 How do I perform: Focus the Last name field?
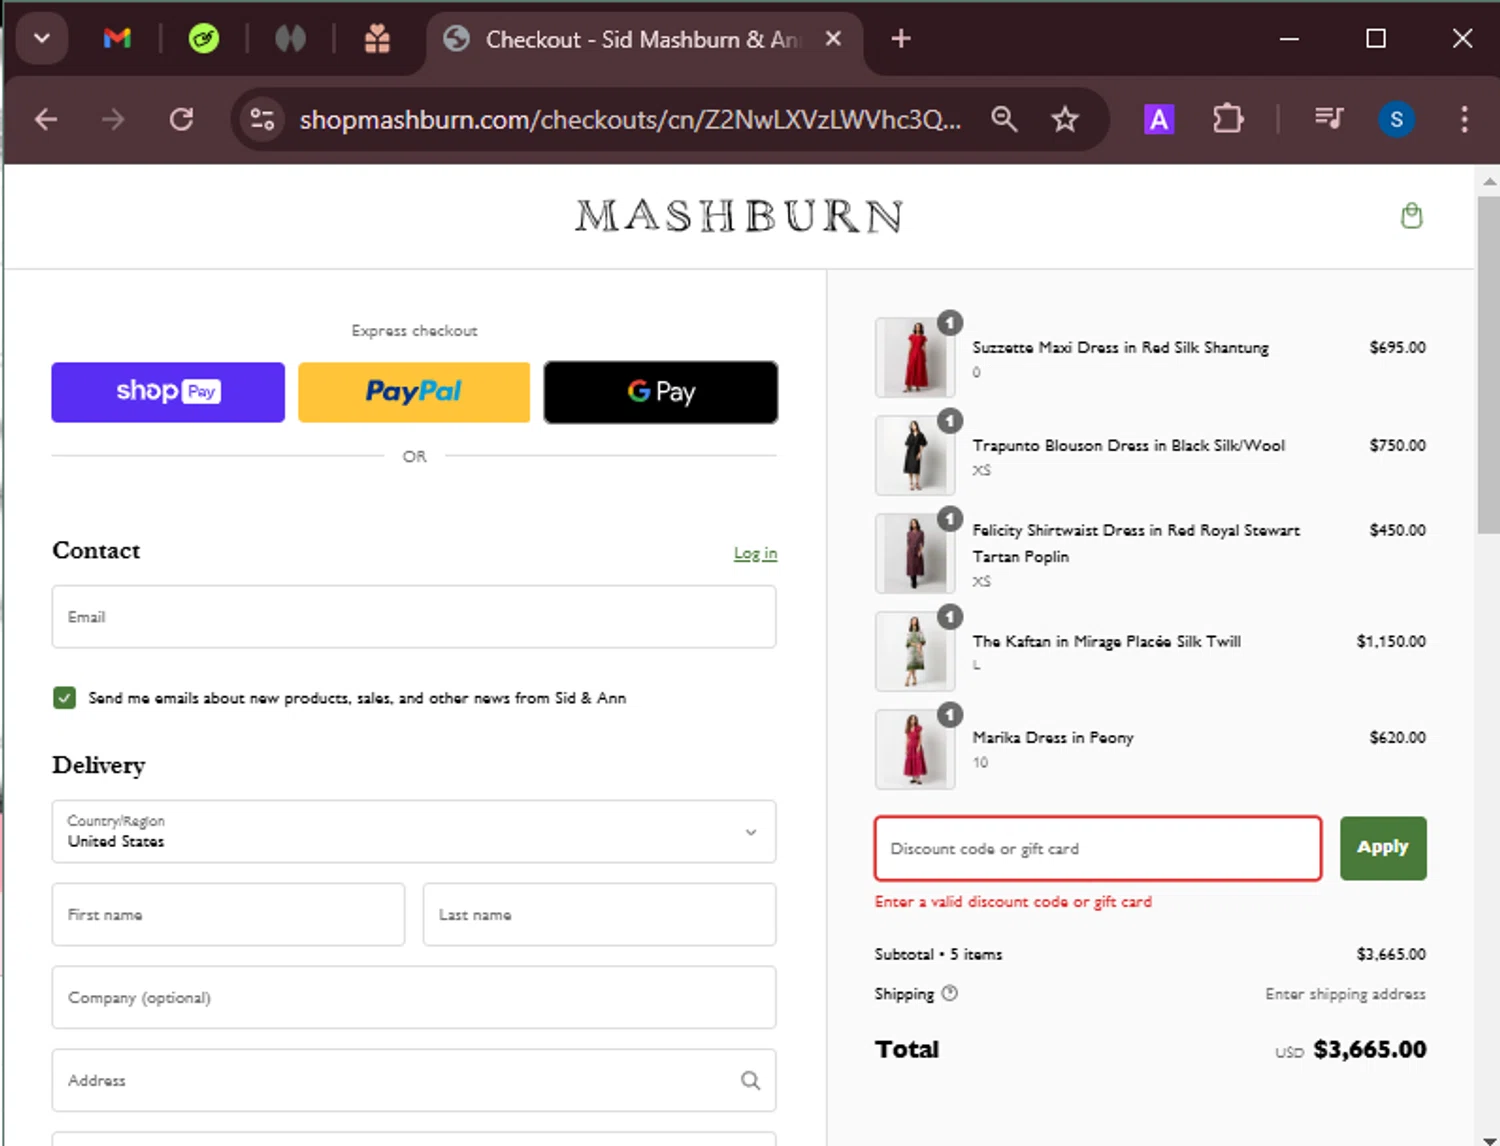[599, 914]
